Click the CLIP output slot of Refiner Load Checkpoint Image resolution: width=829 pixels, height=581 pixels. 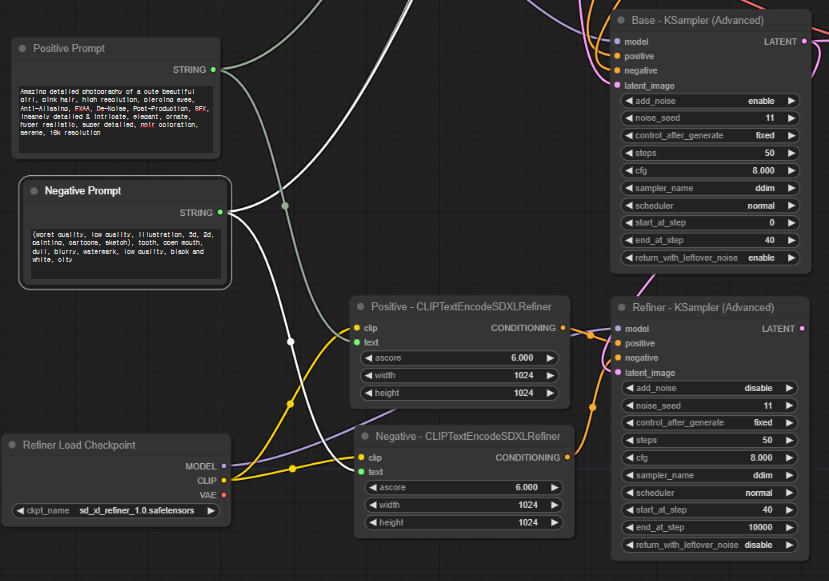pyautogui.click(x=224, y=481)
